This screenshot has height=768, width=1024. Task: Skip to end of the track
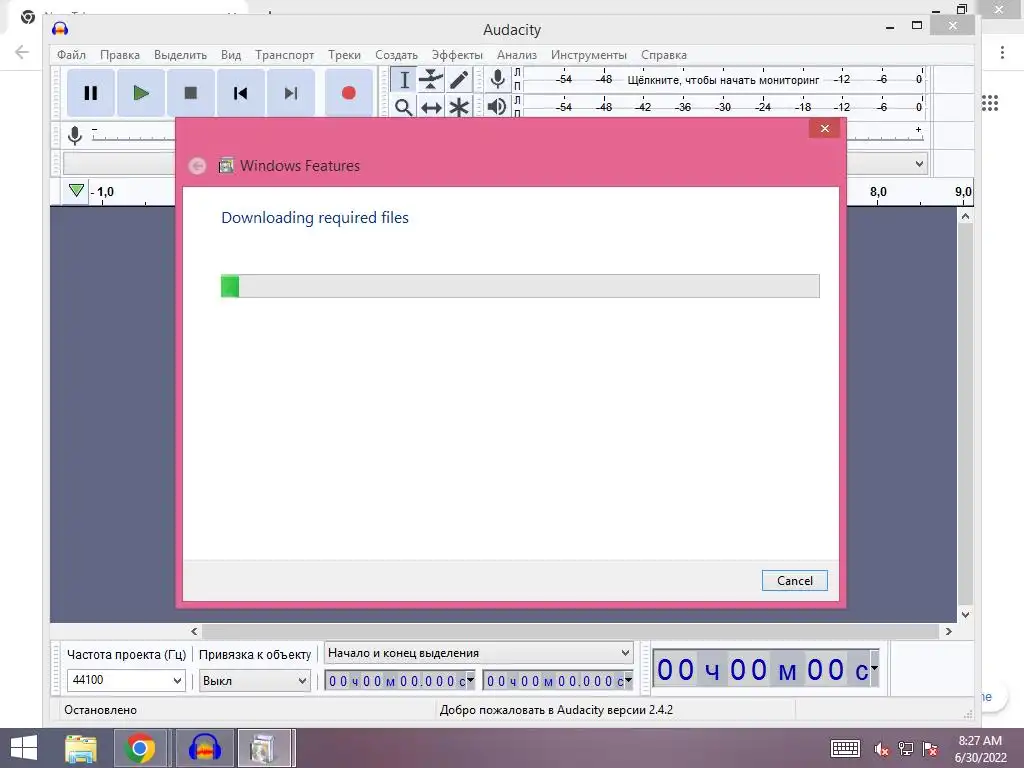[x=291, y=93]
